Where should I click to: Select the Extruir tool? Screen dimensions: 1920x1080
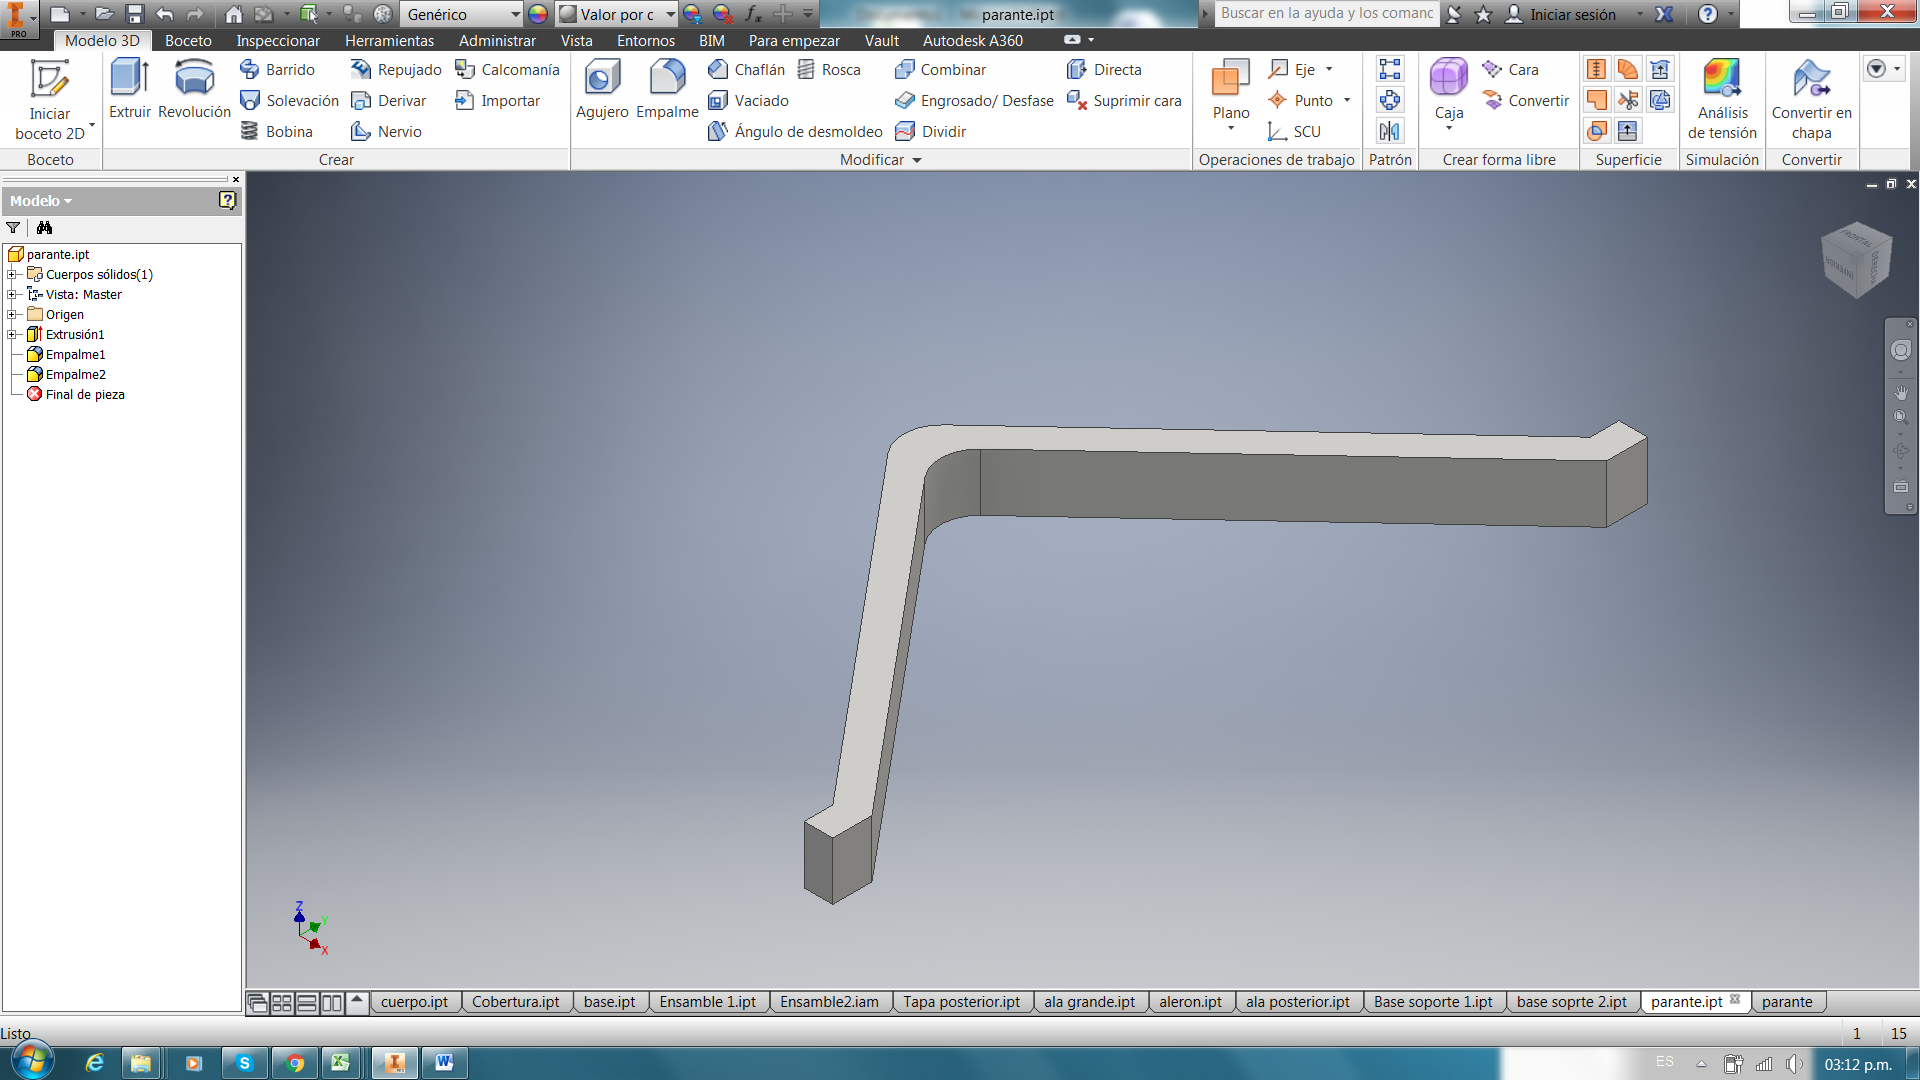pyautogui.click(x=129, y=88)
